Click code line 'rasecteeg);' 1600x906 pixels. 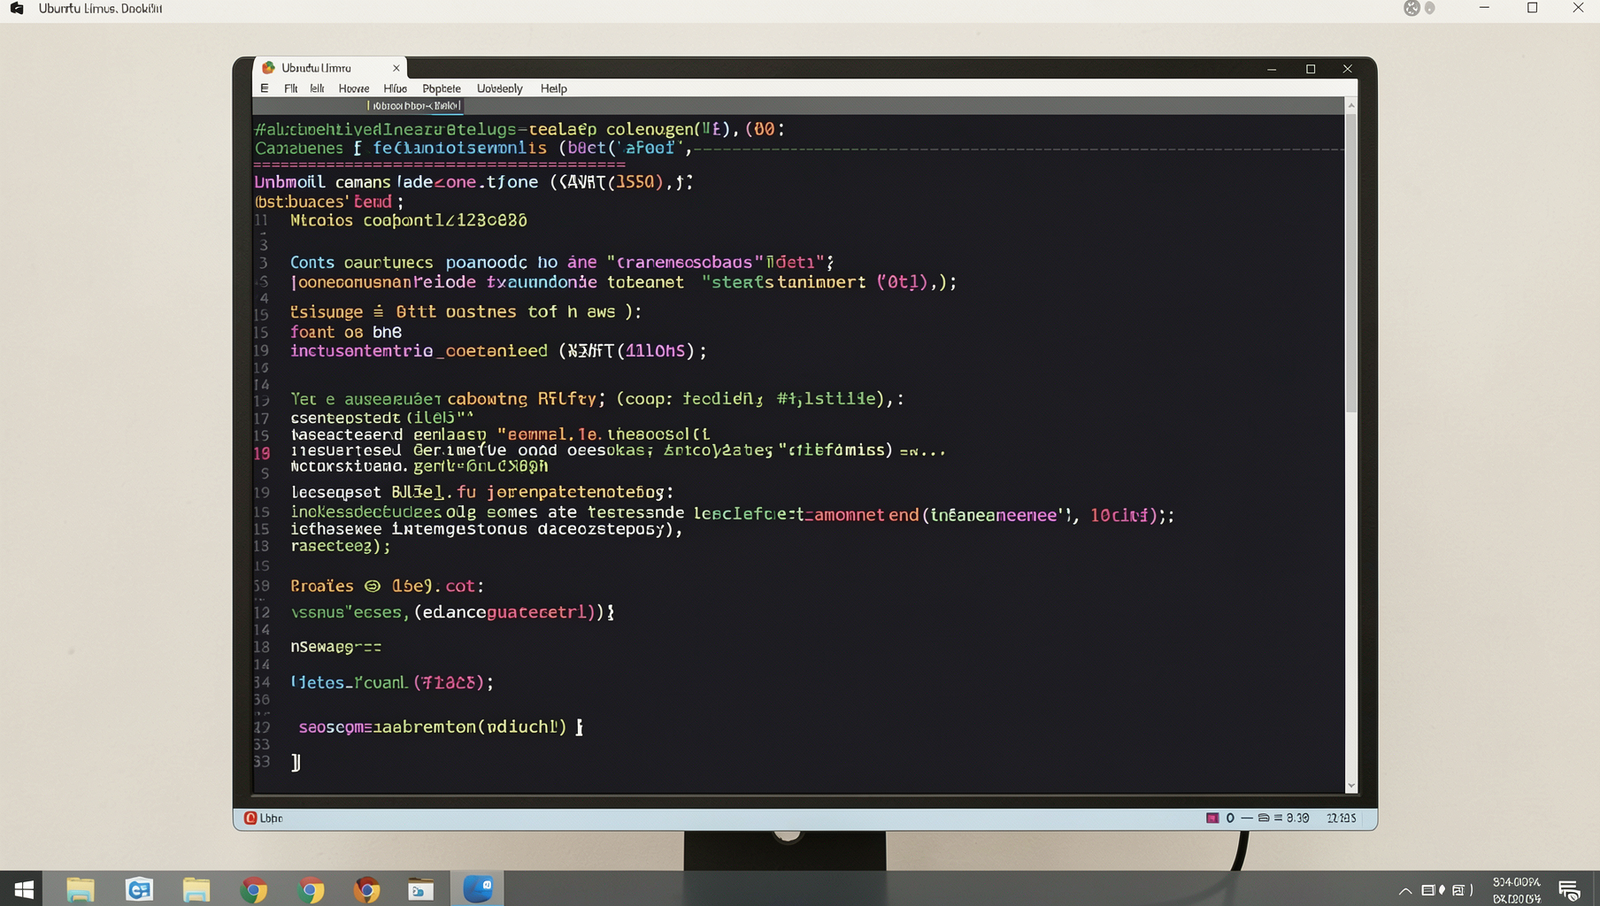coord(340,547)
